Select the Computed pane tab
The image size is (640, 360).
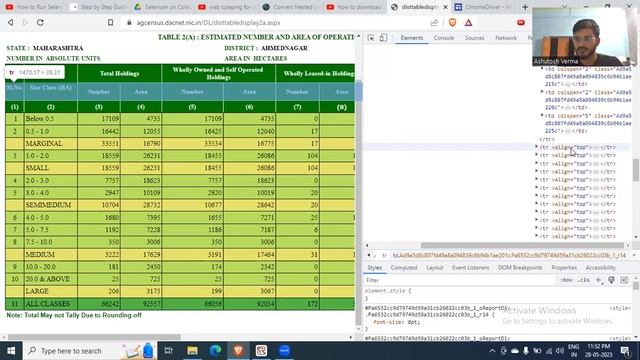404,268
